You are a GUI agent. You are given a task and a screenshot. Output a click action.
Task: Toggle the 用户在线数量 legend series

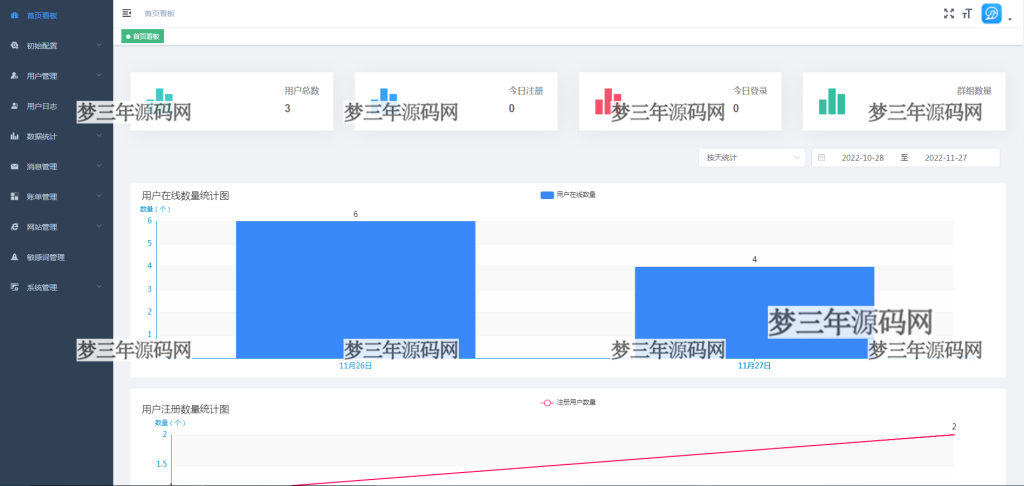pos(568,195)
